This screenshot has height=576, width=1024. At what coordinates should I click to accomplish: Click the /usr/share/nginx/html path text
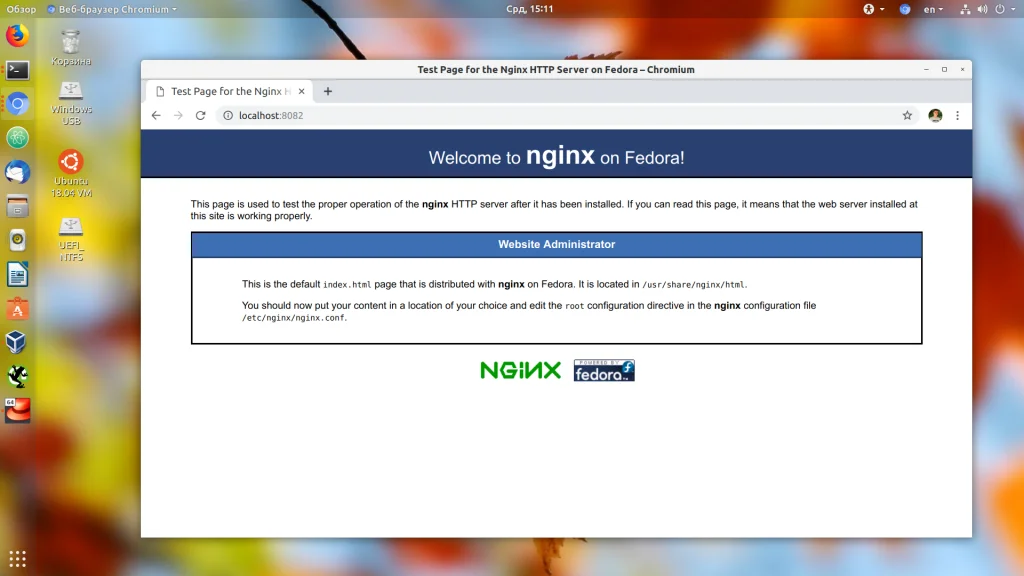694,285
